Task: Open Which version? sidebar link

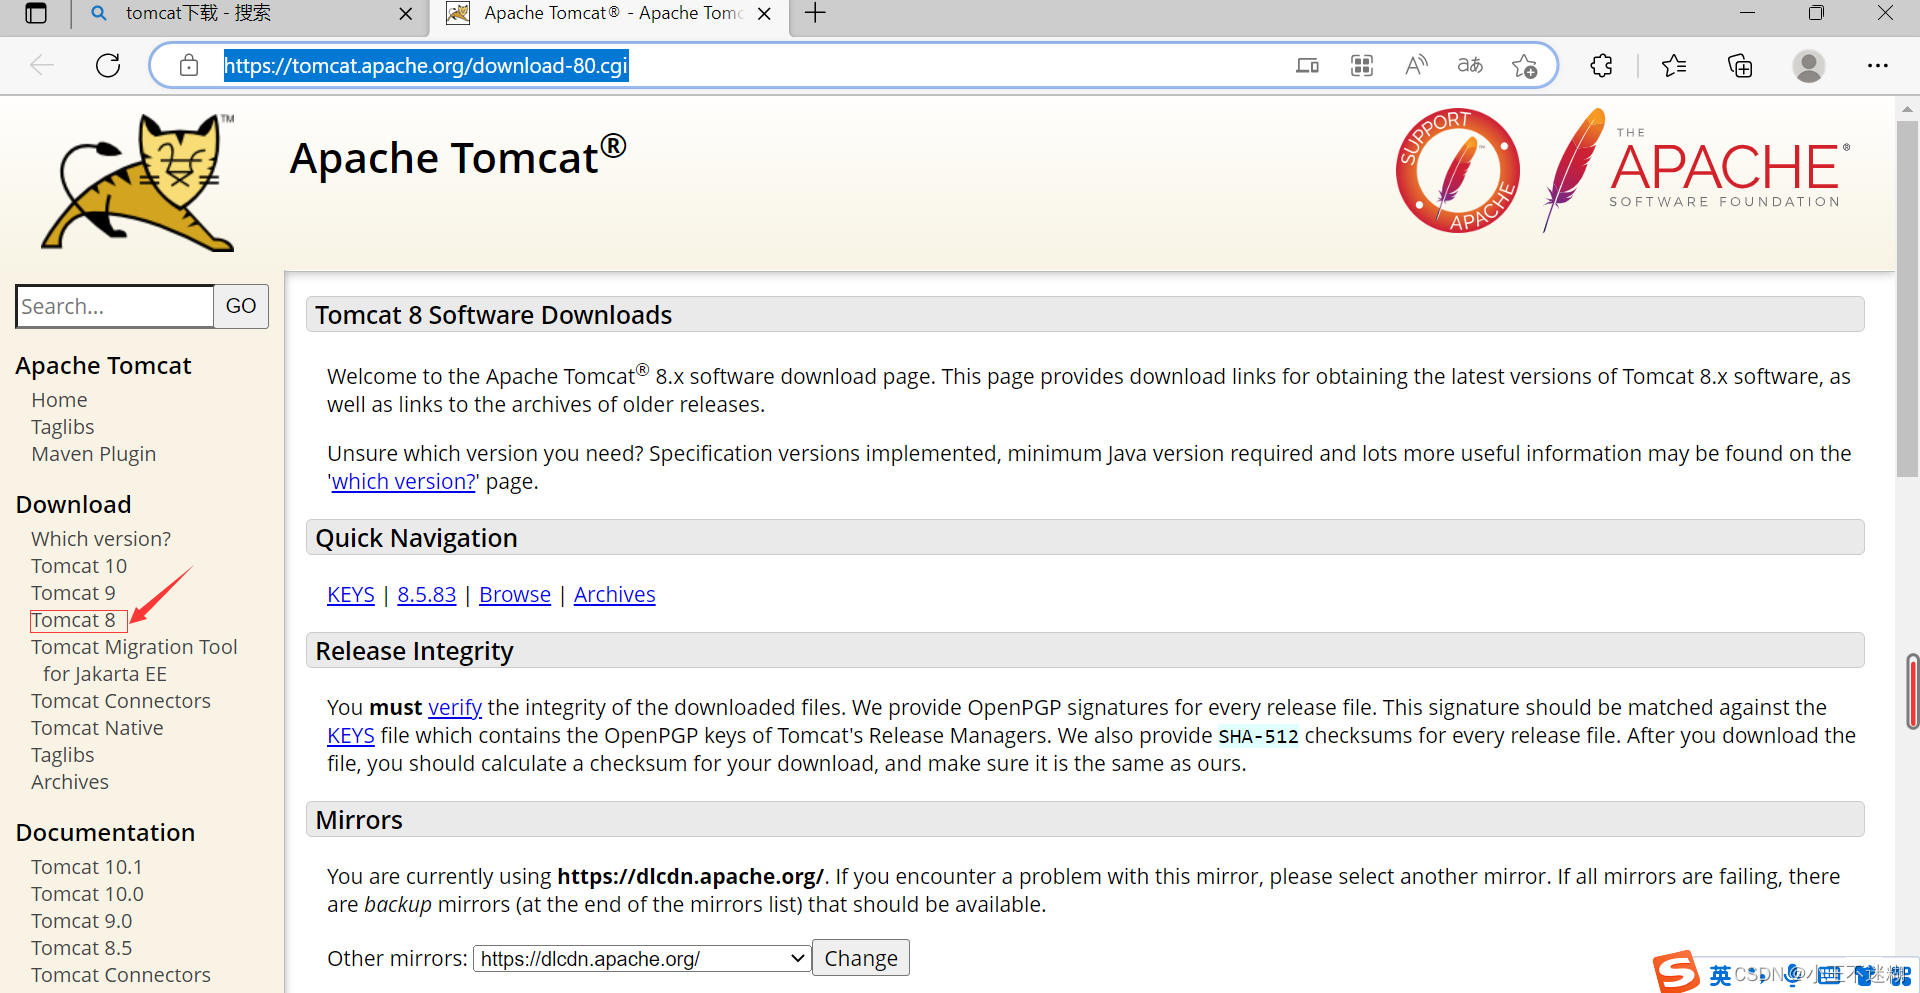Action: pos(101,539)
